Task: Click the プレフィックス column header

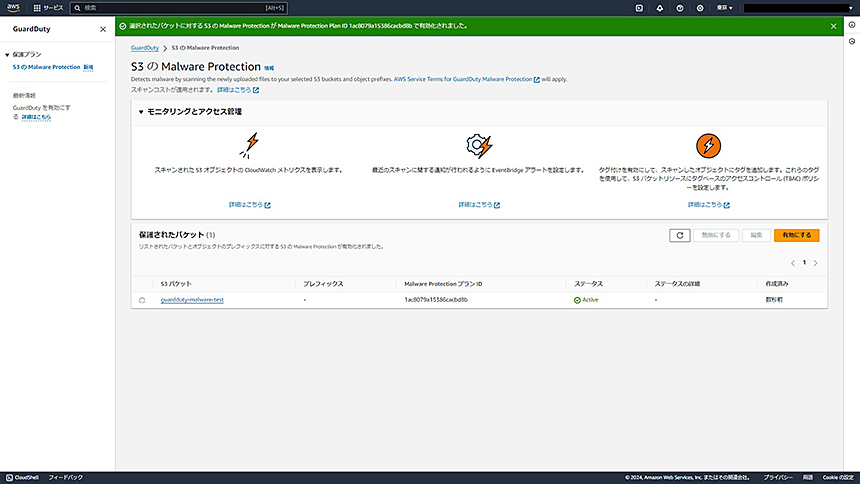Action: (323, 284)
